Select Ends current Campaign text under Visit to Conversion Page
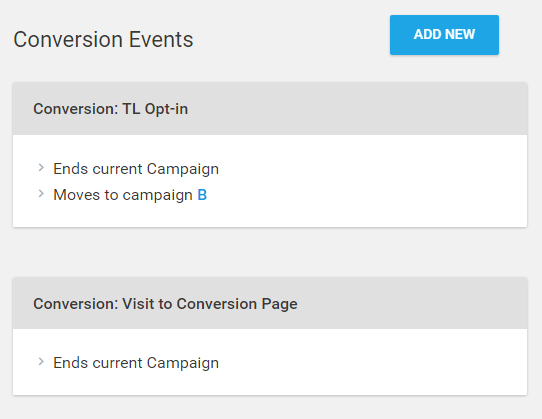Image resolution: width=542 pixels, height=419 pixels. (136, 363)
